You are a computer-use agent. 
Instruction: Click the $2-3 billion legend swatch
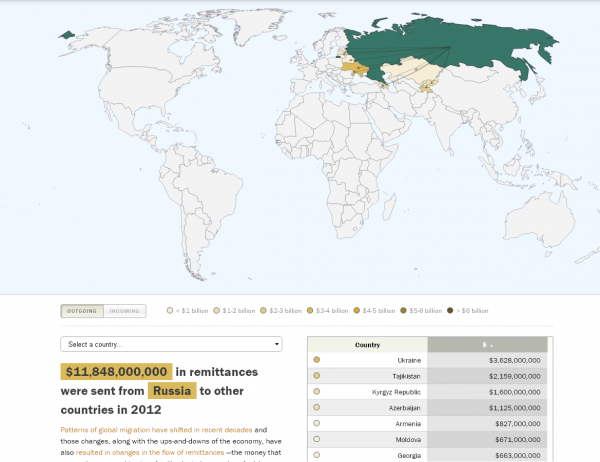coord(263,310)
